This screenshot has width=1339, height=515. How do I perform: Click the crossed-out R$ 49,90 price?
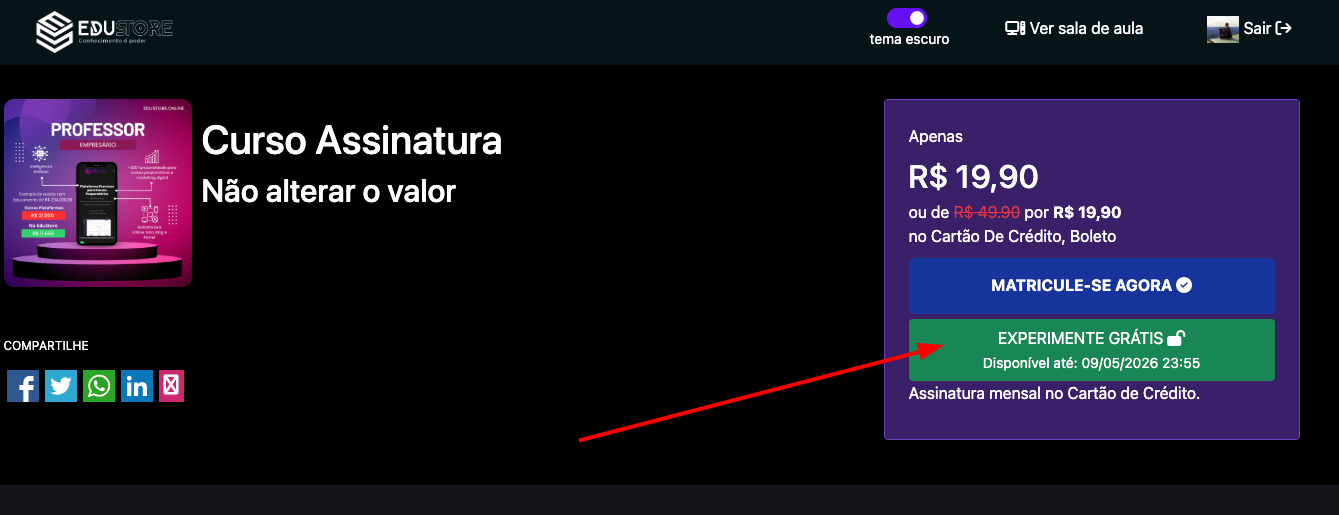click(x=986, y=212)
